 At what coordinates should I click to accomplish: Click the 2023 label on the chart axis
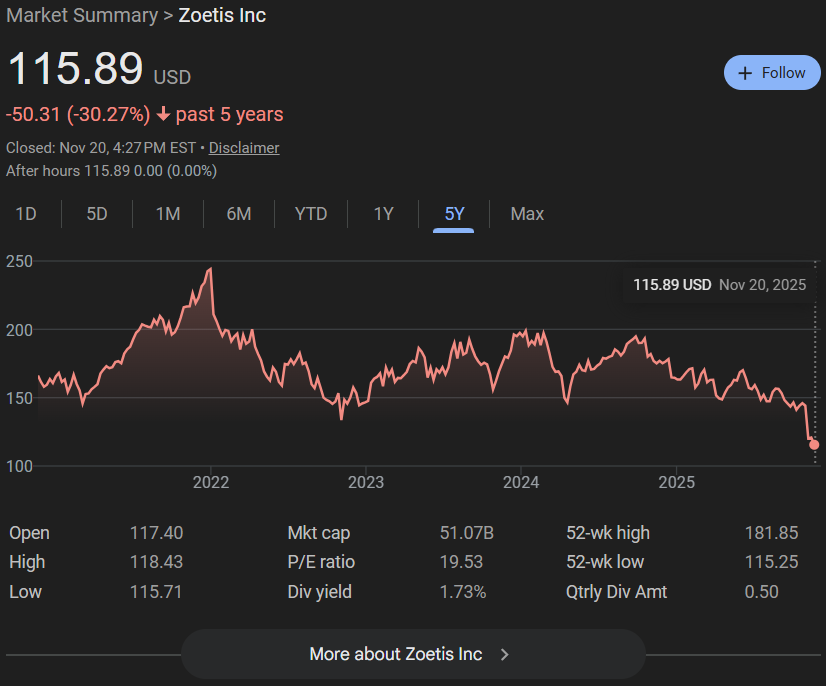point(366,483)
